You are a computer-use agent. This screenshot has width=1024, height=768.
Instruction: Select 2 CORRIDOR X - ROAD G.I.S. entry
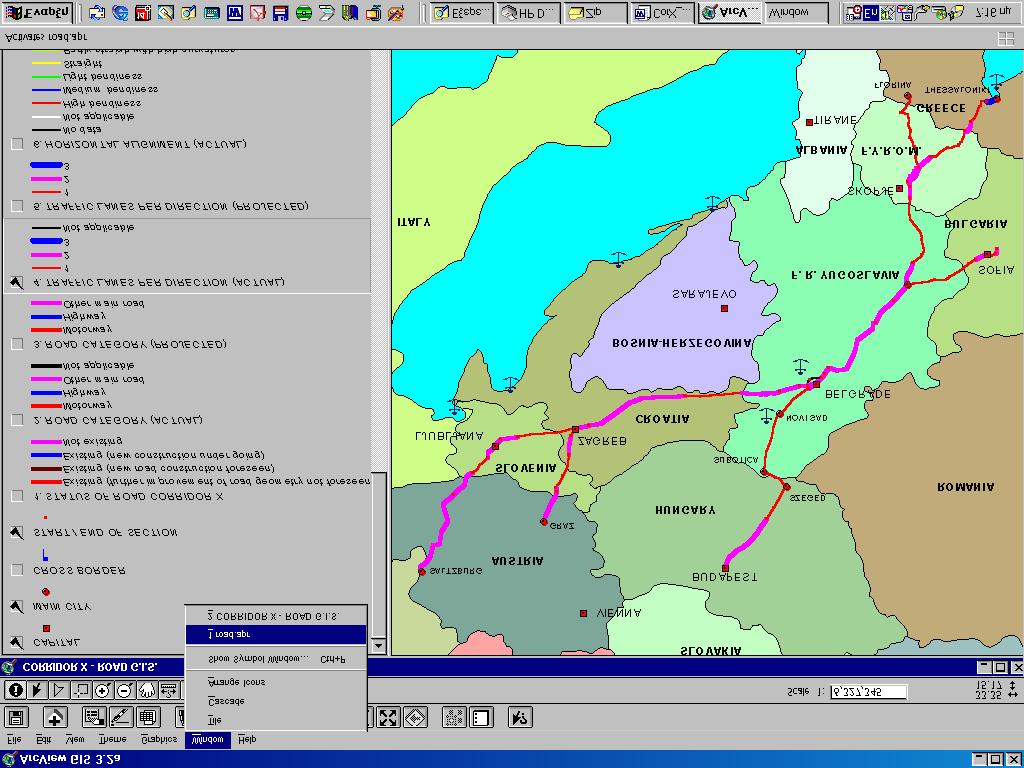(x=276, y=616)
